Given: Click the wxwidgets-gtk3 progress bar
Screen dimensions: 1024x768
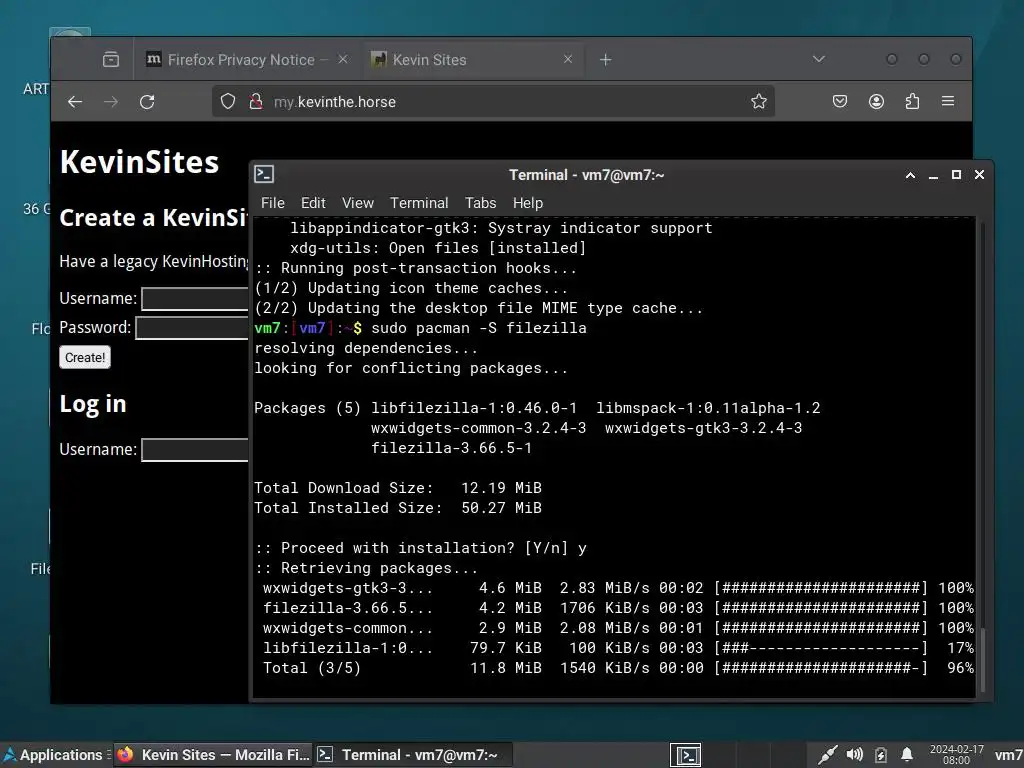Looking at the screenshot, I should pos(821,588).
